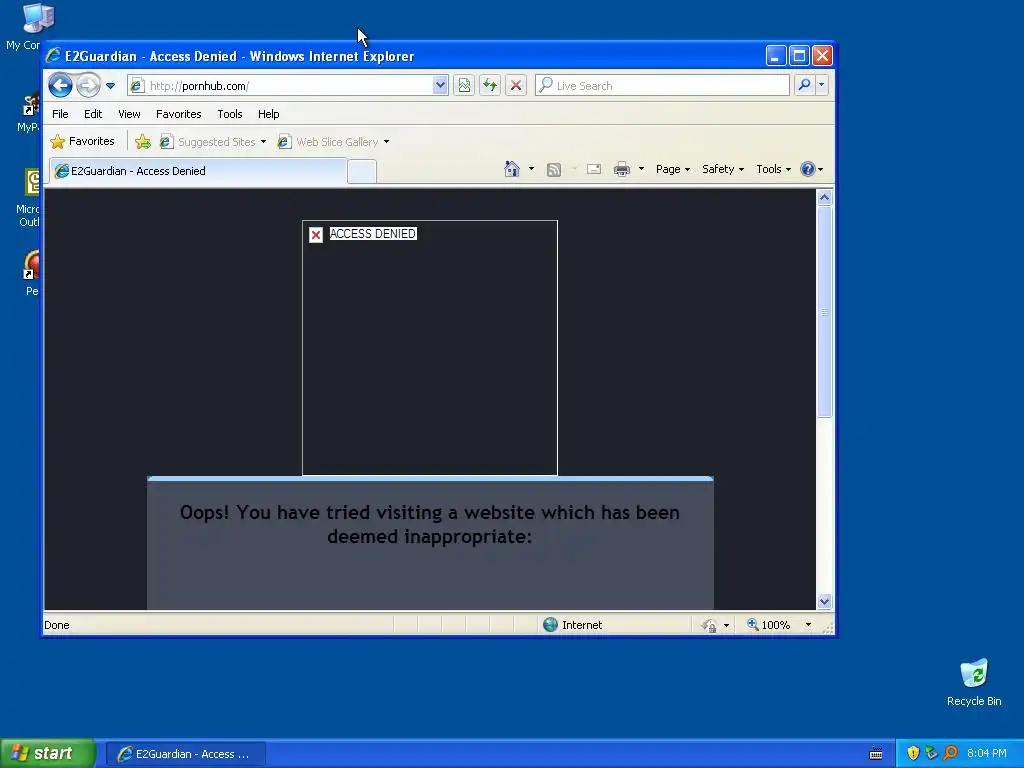Expand the Print options dropdown
1024x768 pixels.
click(641, 169)
